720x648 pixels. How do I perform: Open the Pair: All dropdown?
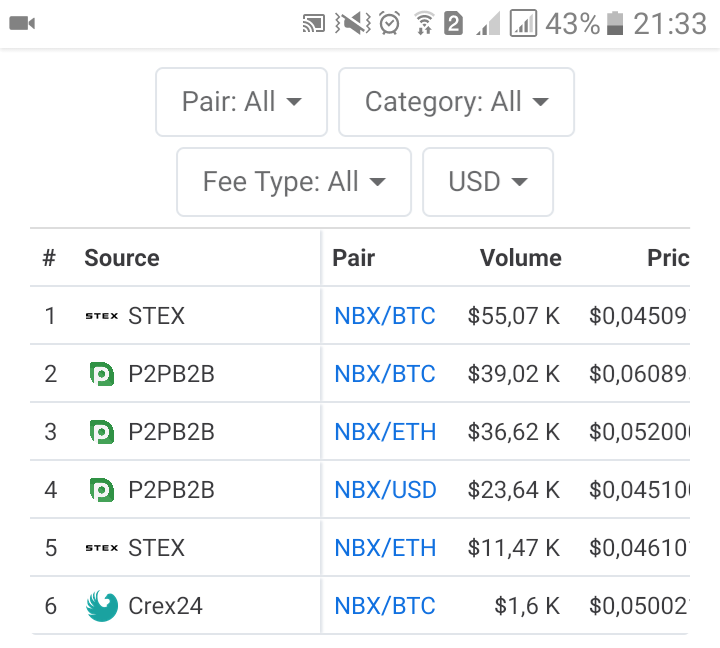tap(241, 102)
